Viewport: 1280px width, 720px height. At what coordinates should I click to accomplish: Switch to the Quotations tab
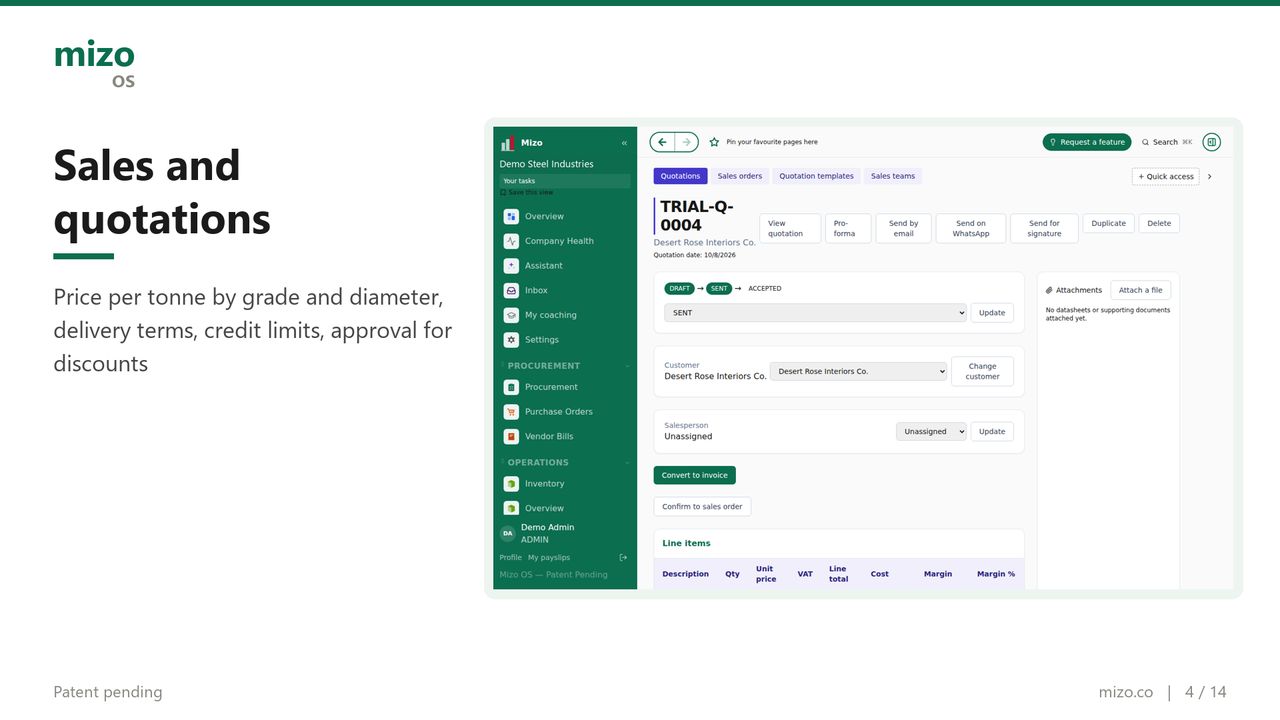[680, 176]
